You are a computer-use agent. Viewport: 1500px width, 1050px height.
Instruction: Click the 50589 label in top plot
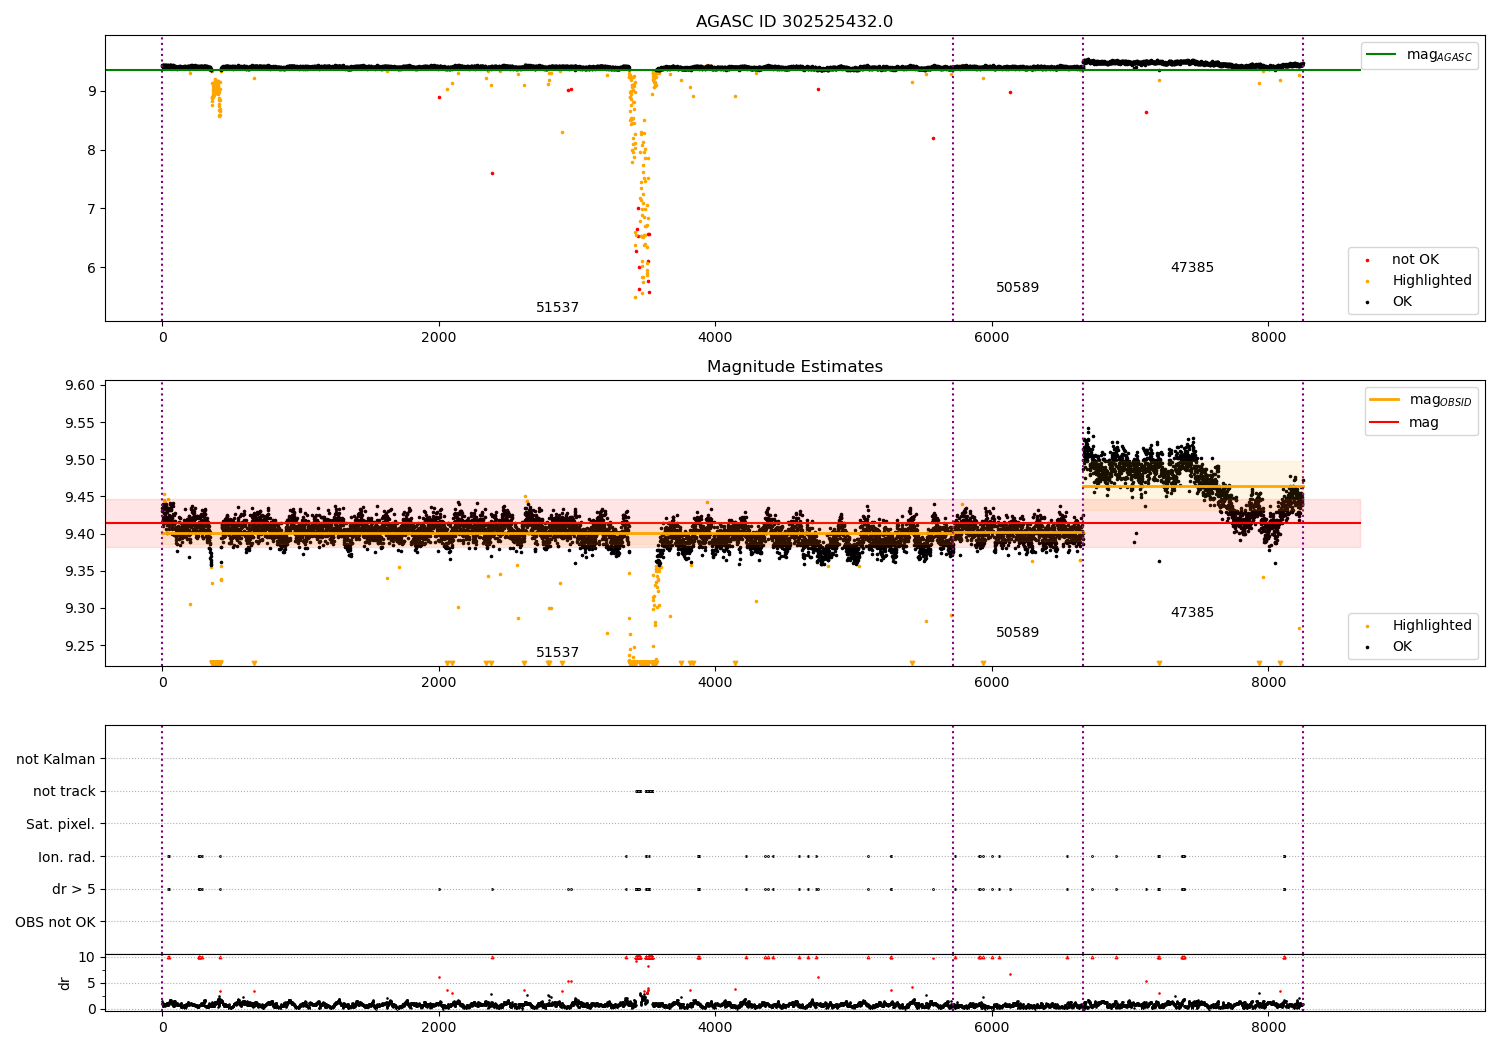click(x=1017, y=288)
